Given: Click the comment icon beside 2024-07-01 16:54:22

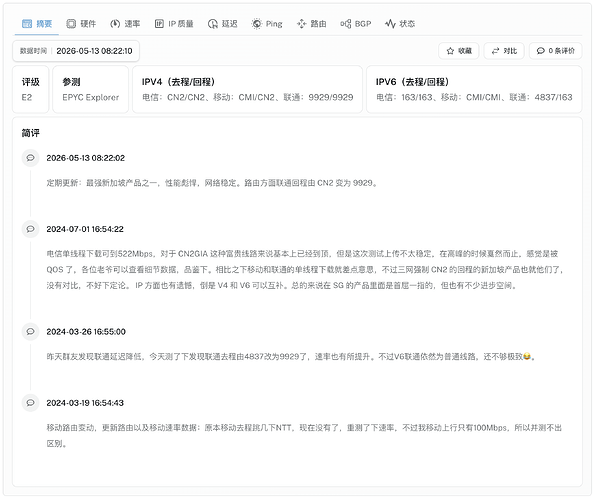Looking at the screenshot, I should [x=30, y=229].
